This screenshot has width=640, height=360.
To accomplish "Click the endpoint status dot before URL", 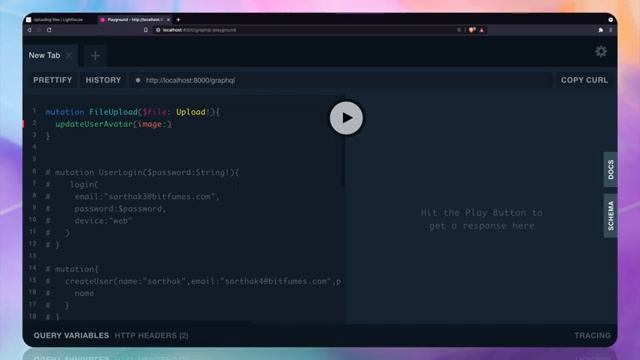I will pyautogui.click(x=138, y=80).
